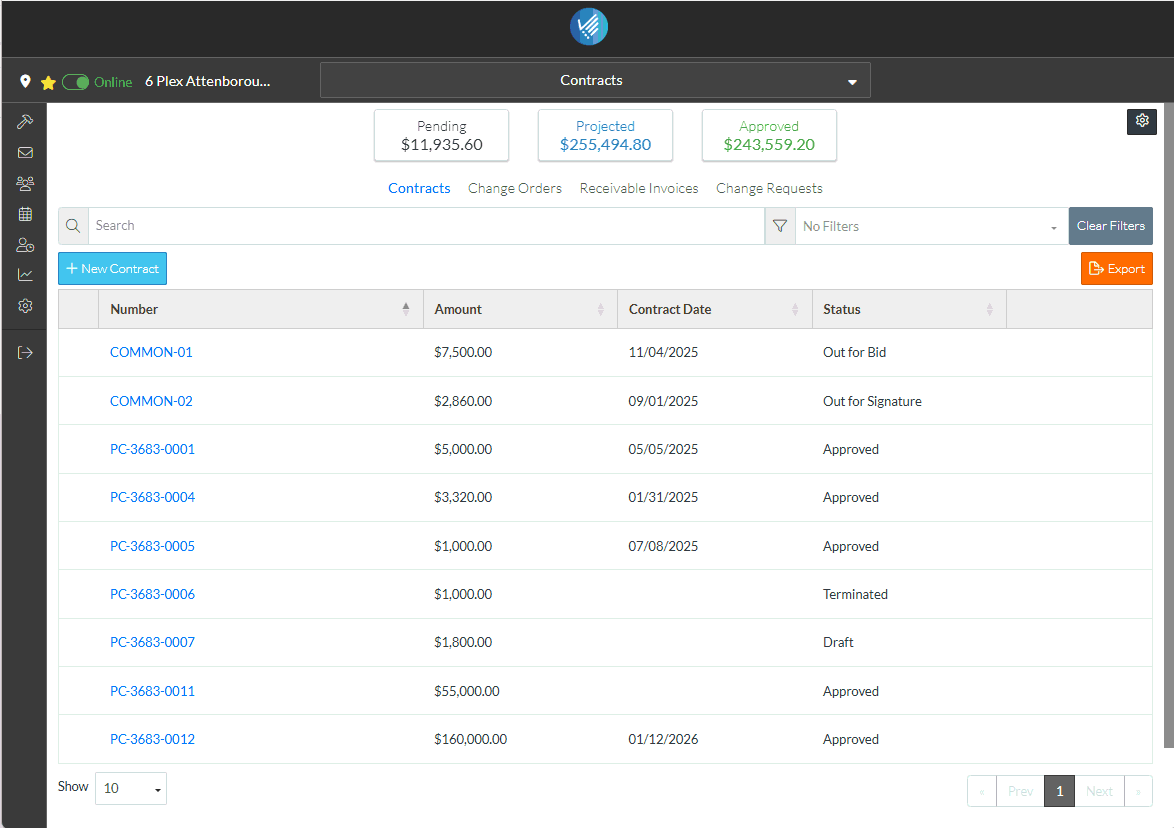This screenshot has width=1174, height=828.
Task: Expand the Contracts module dropdown
Action: tap(595, 80)
